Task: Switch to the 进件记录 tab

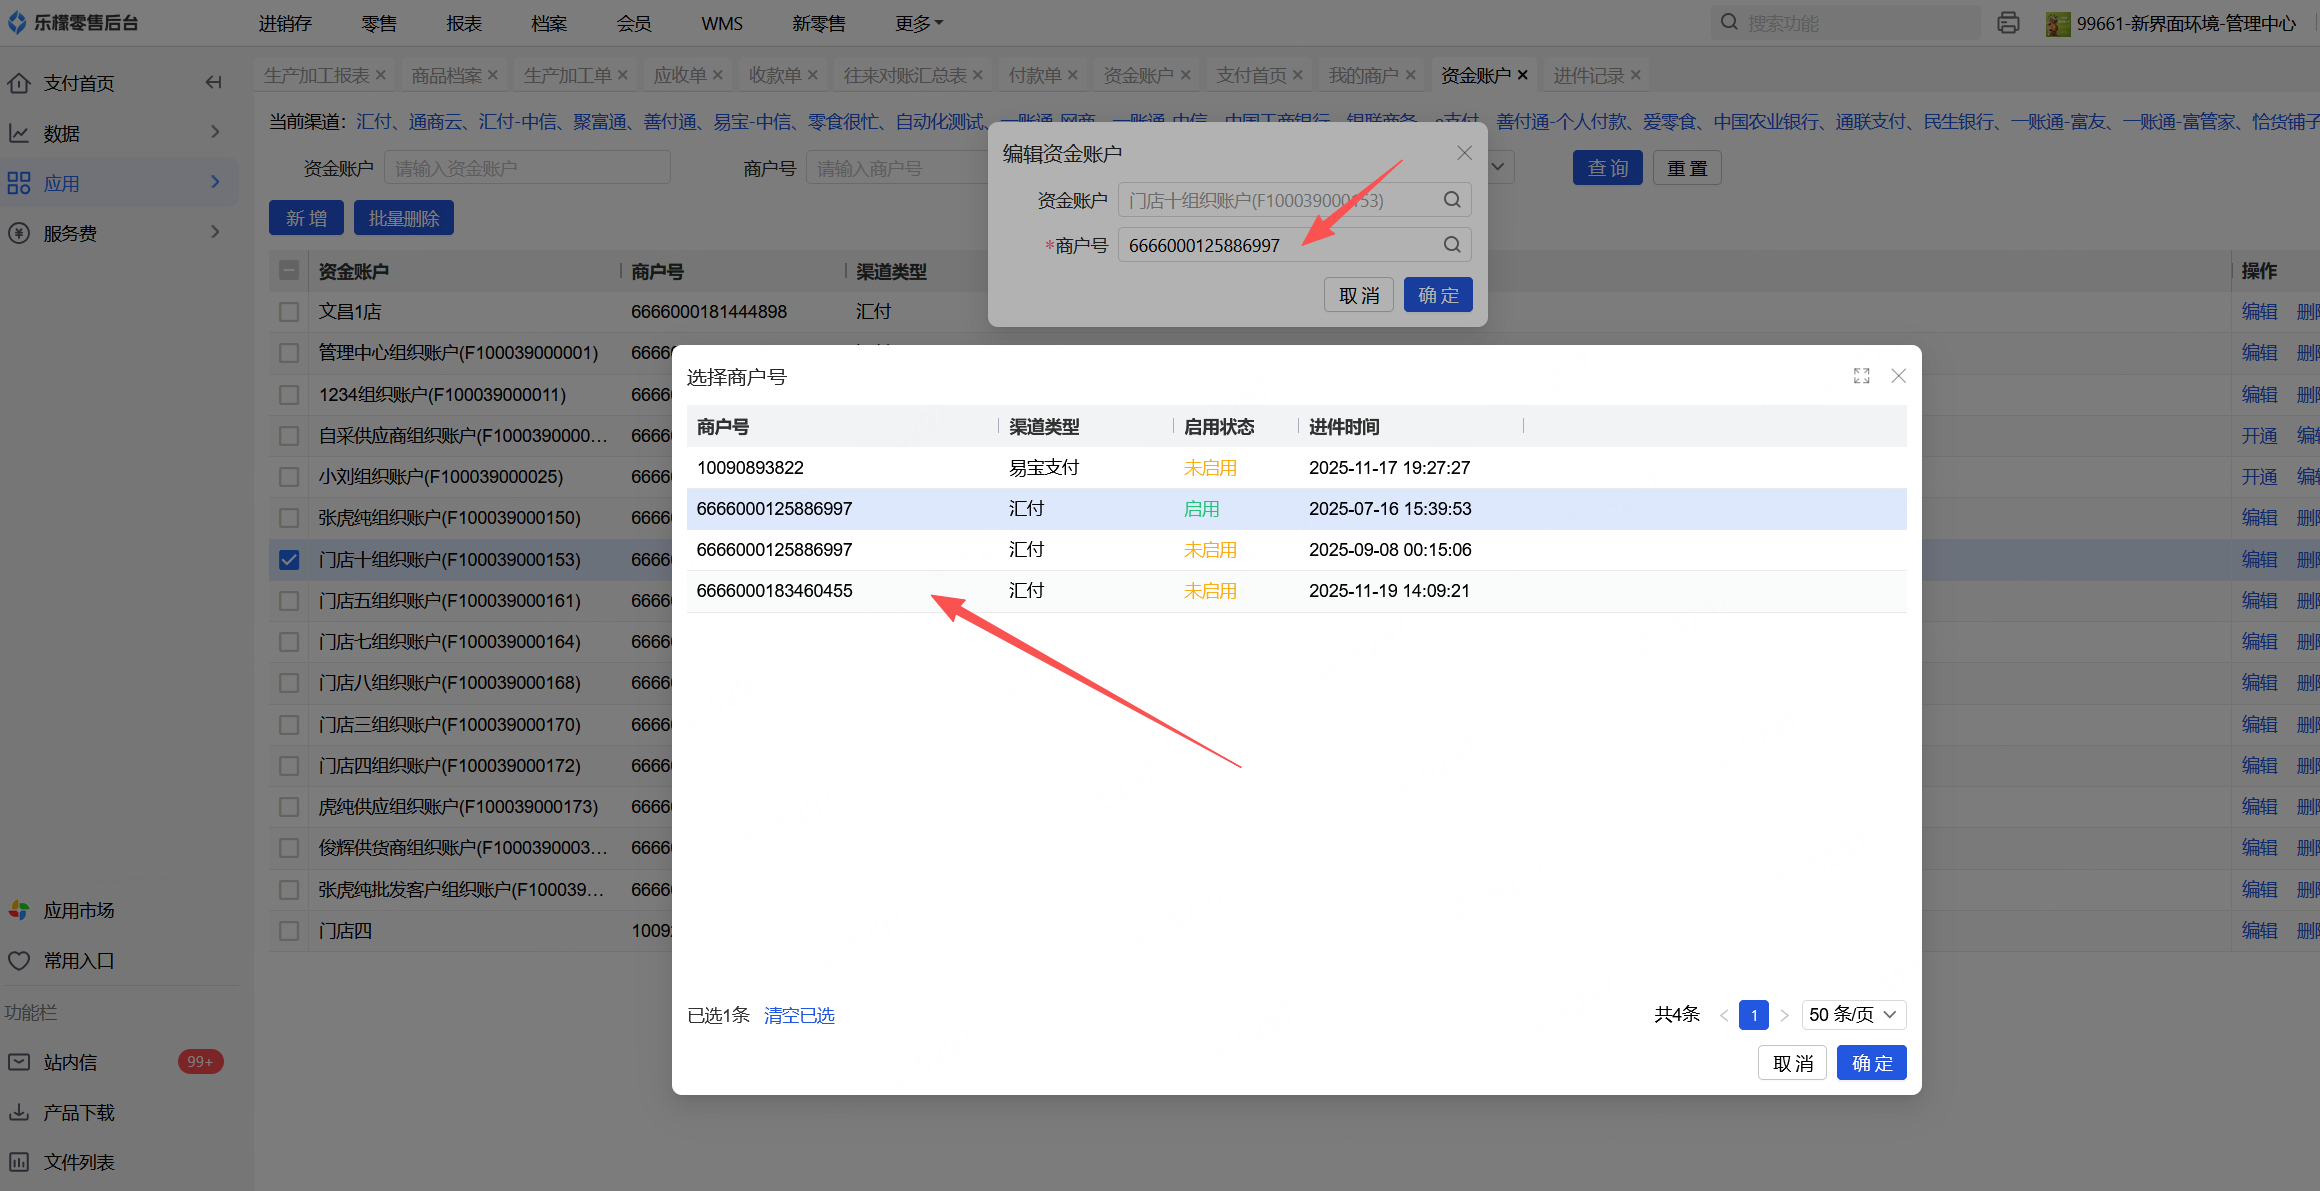Action: 1588,75
